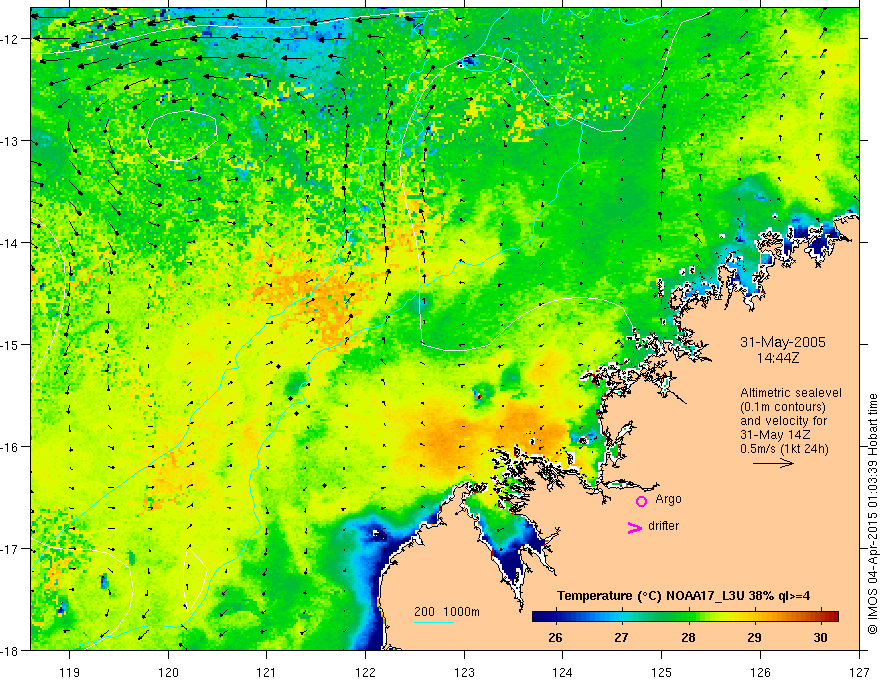The image size is (880, 680).
Task: Click longitude axis label 126
Action: click(x=760, y=672)
